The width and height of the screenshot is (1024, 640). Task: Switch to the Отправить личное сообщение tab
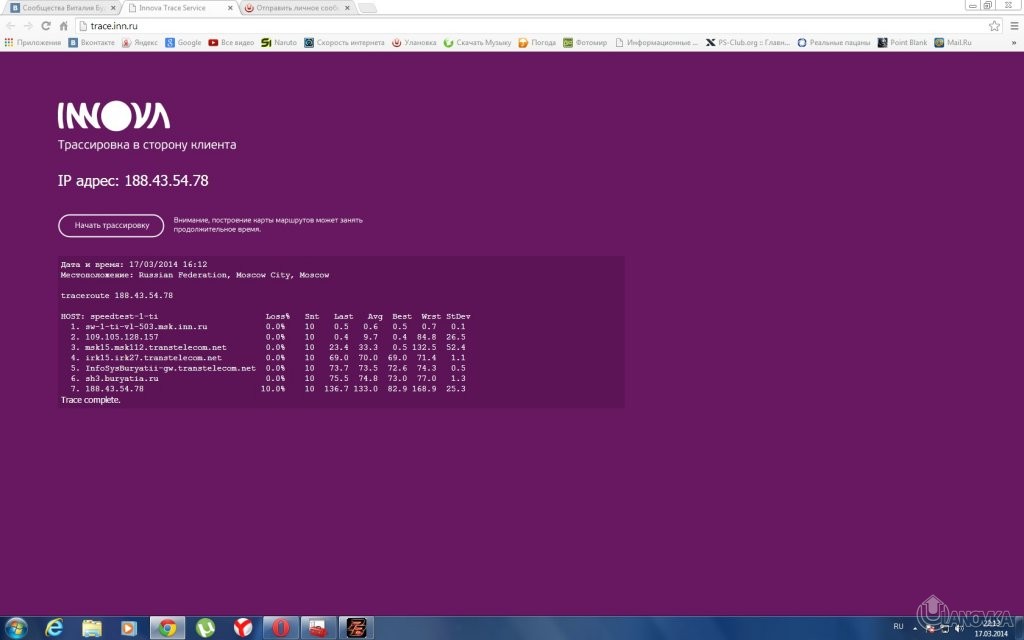[x=298, y=8]
